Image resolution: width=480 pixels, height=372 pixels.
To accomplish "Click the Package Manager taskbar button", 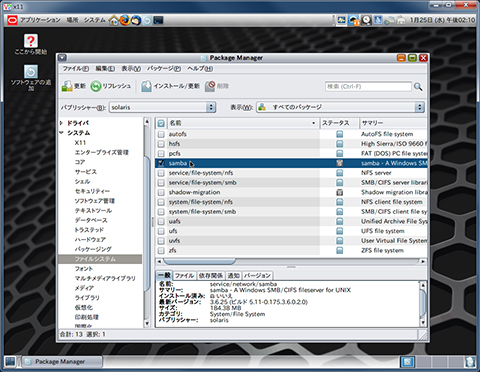I will pyautogui.click(x=62, y=362).
